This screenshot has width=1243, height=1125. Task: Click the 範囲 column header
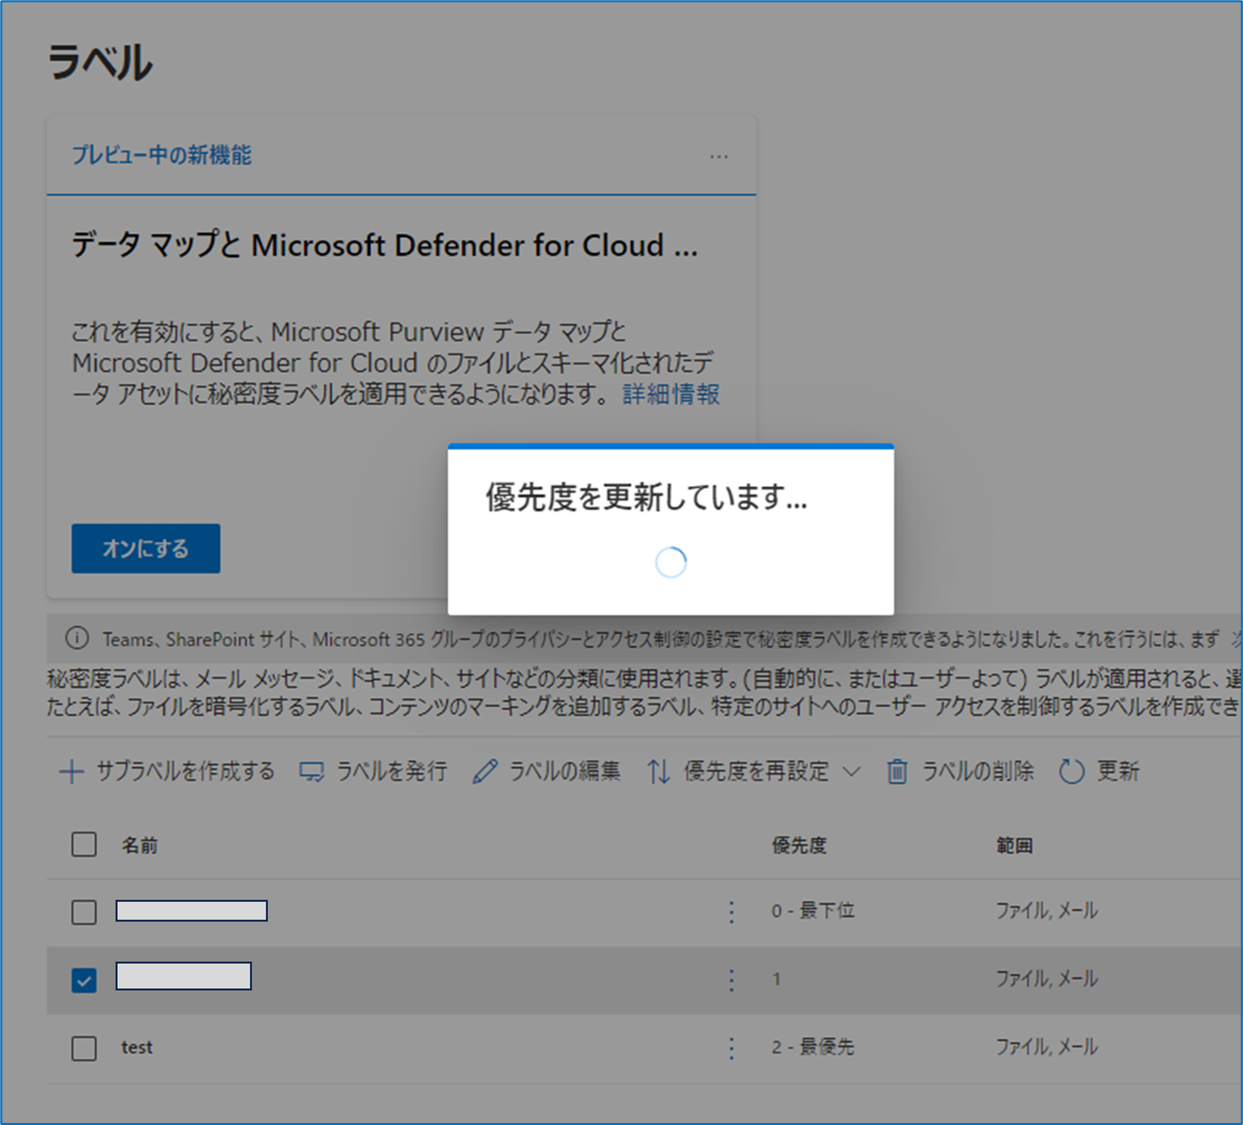[1014, 846]
